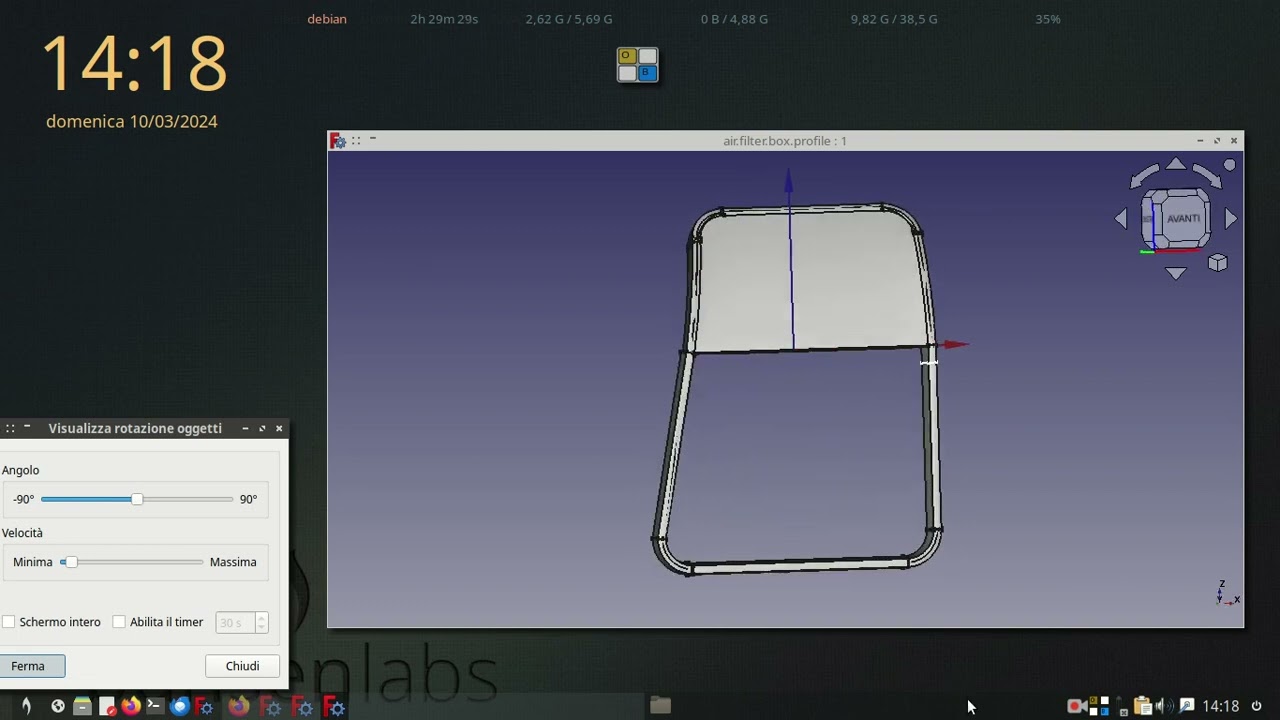Click the blue Z axis arrow in 3D view
The image size is (1280, 720).
788,181
